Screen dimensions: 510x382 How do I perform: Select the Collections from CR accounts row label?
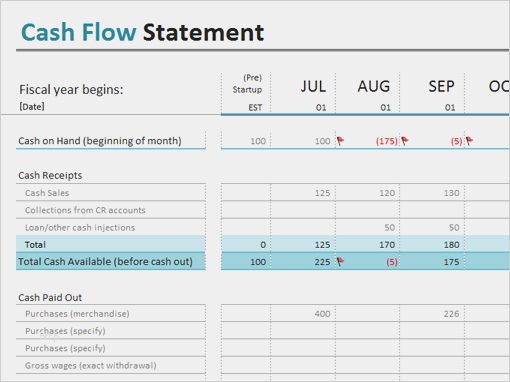85,210
